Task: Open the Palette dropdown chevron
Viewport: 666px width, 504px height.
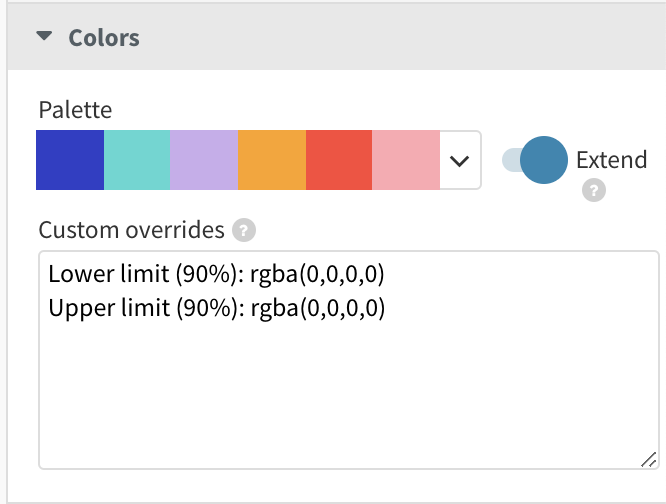Action: 460,160
